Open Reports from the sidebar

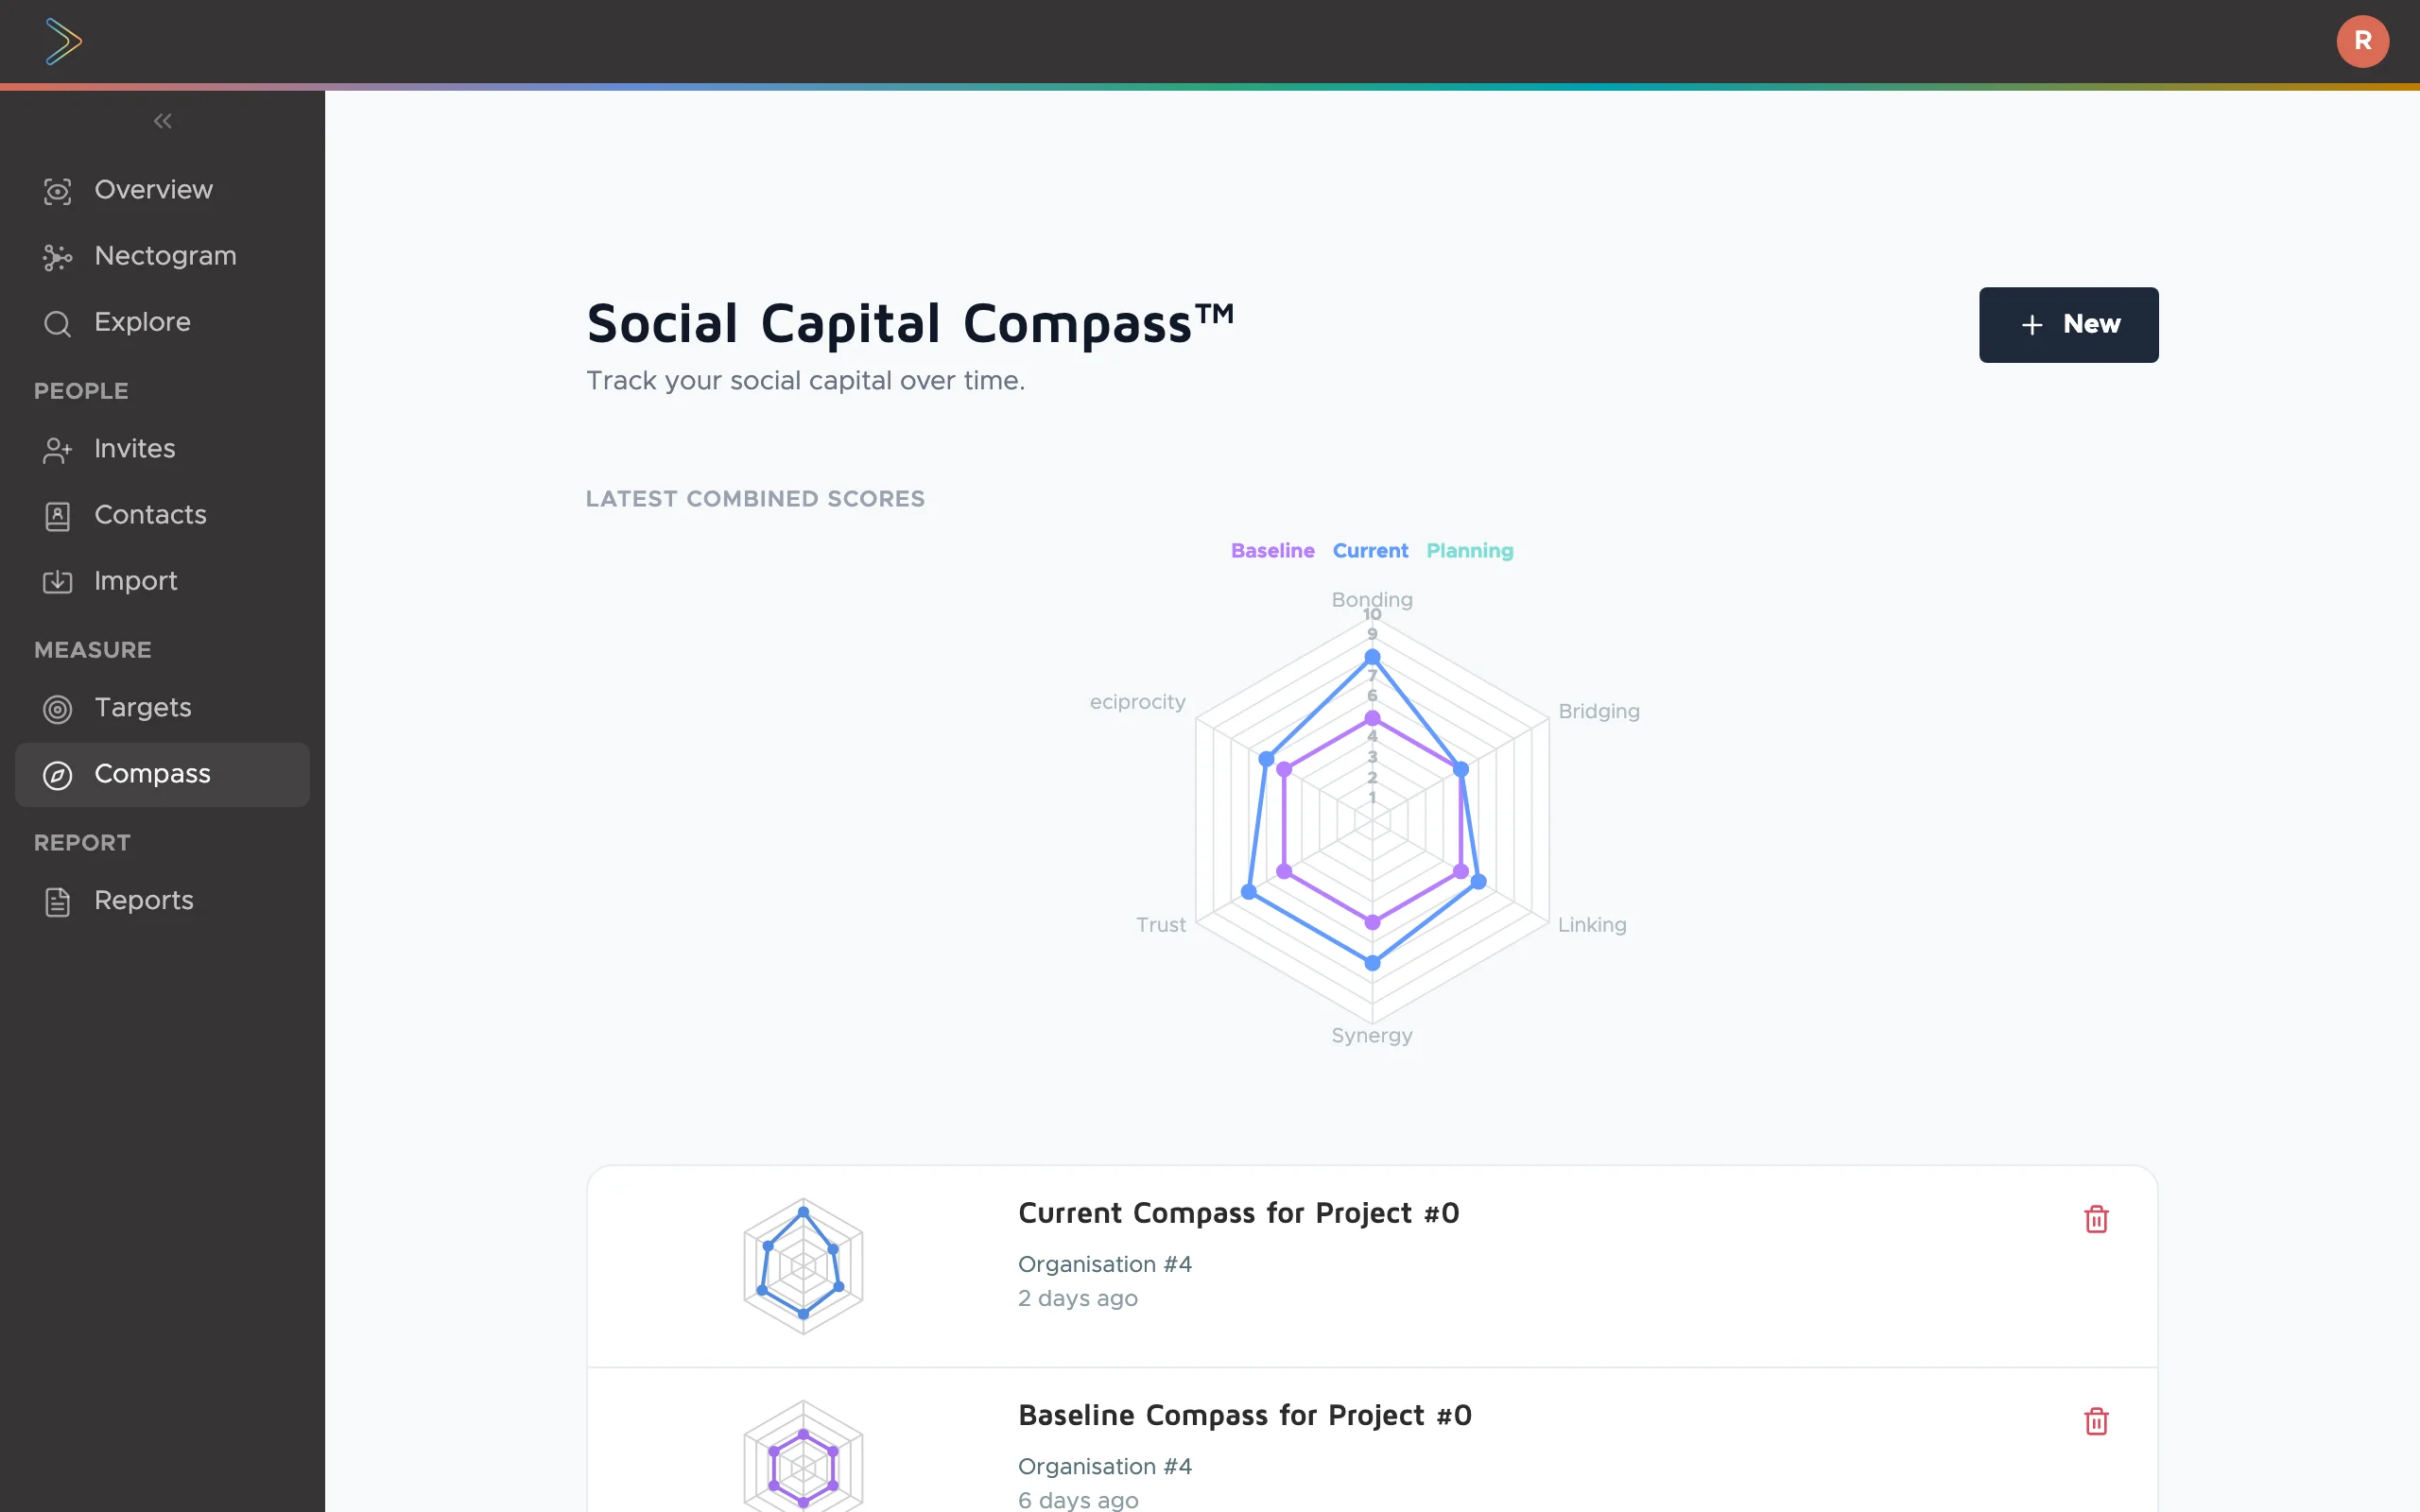pyautogui.click(x=144, y=901)
